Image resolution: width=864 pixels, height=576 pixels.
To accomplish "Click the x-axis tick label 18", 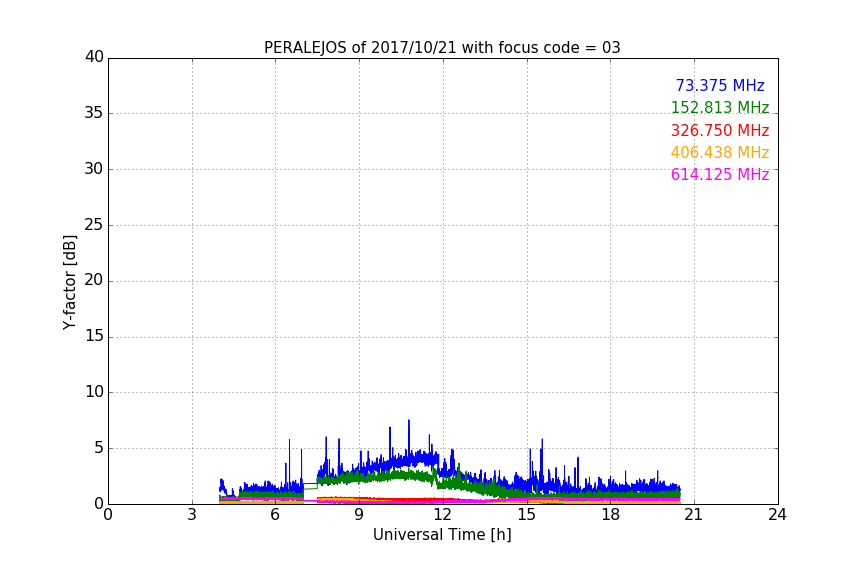I will (x=610, y=515).
